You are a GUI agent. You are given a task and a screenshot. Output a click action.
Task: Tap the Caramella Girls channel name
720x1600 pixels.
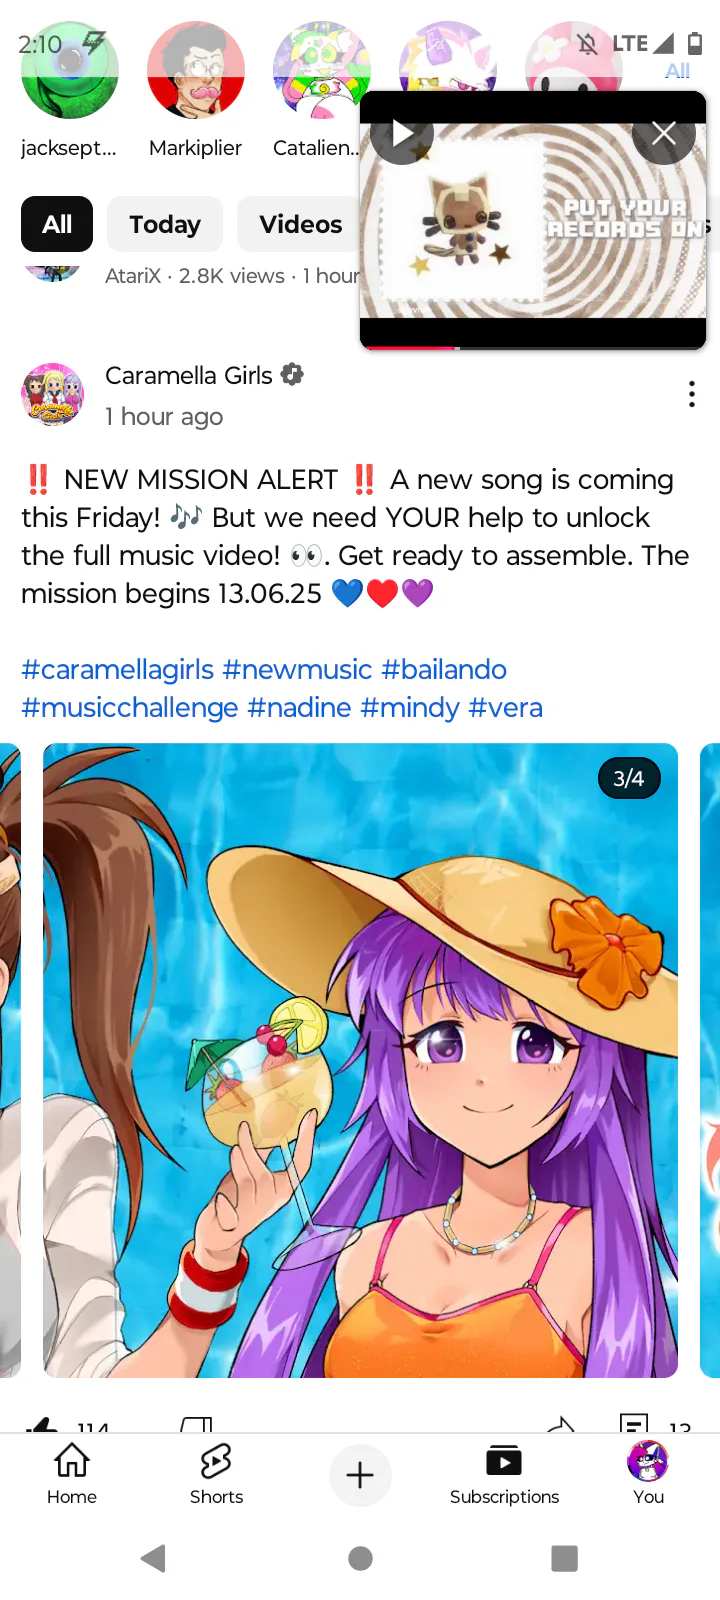(x=189, y=375)
